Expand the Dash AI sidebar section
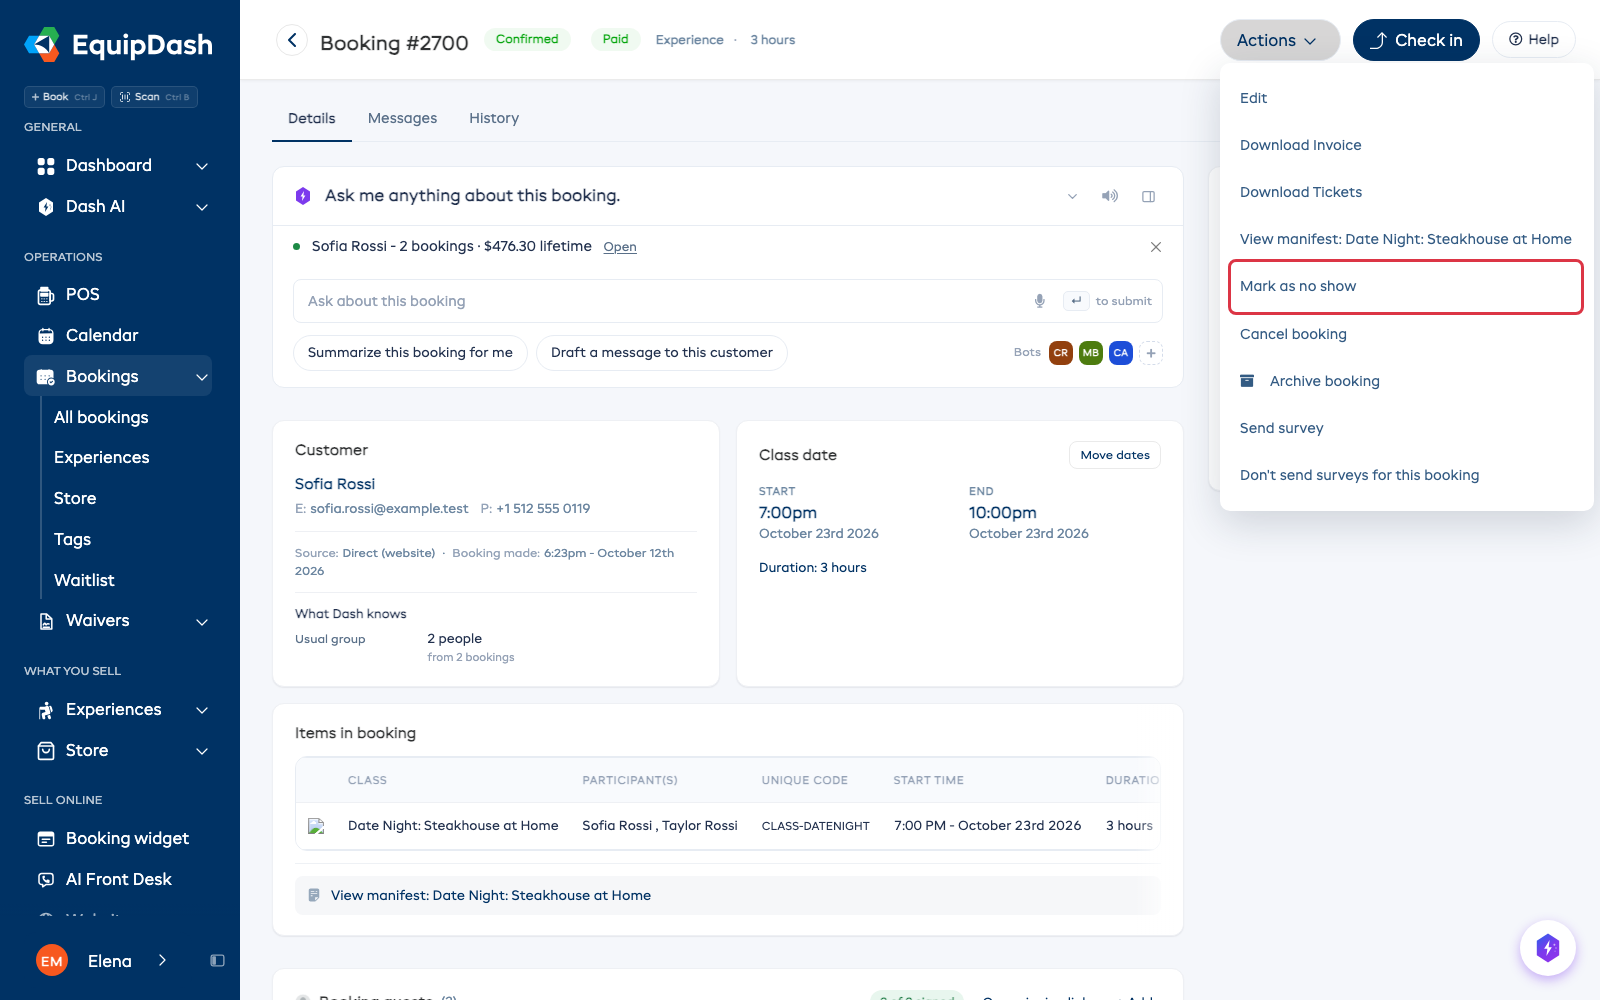This screenshot has height=1000, width=1600. [x=202, y=207]
